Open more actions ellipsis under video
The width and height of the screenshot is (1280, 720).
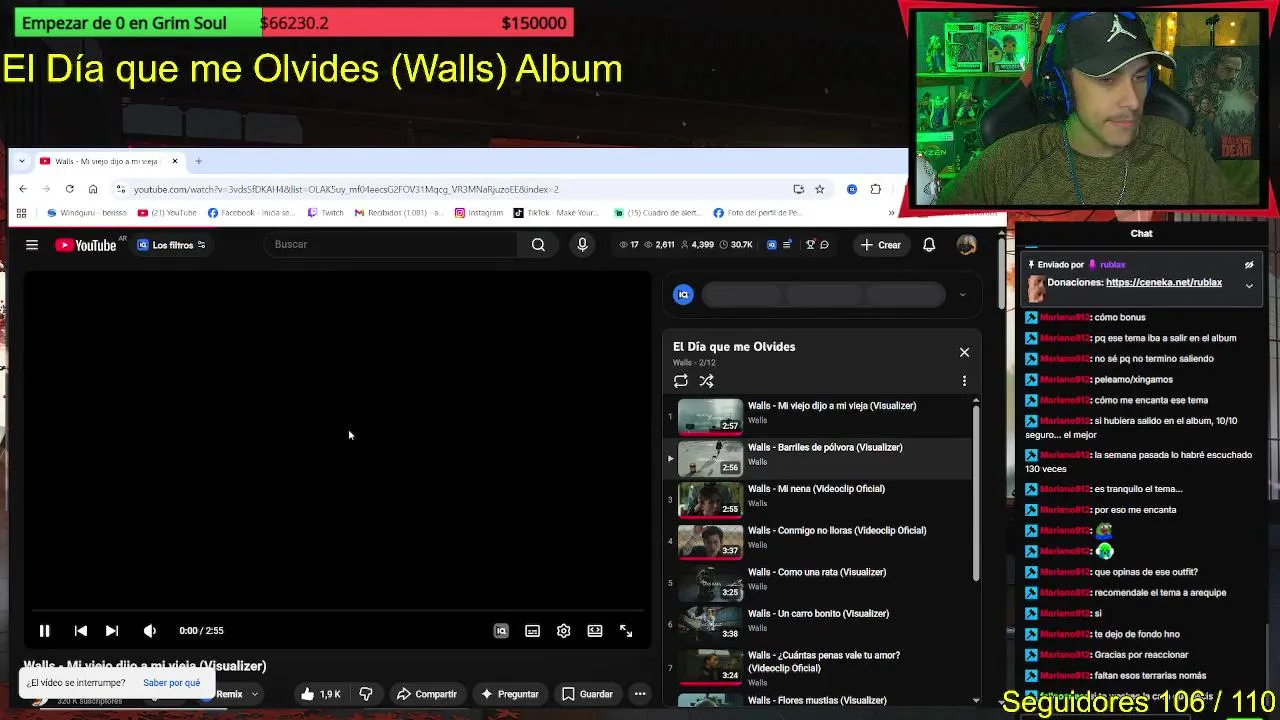point(640,694)
